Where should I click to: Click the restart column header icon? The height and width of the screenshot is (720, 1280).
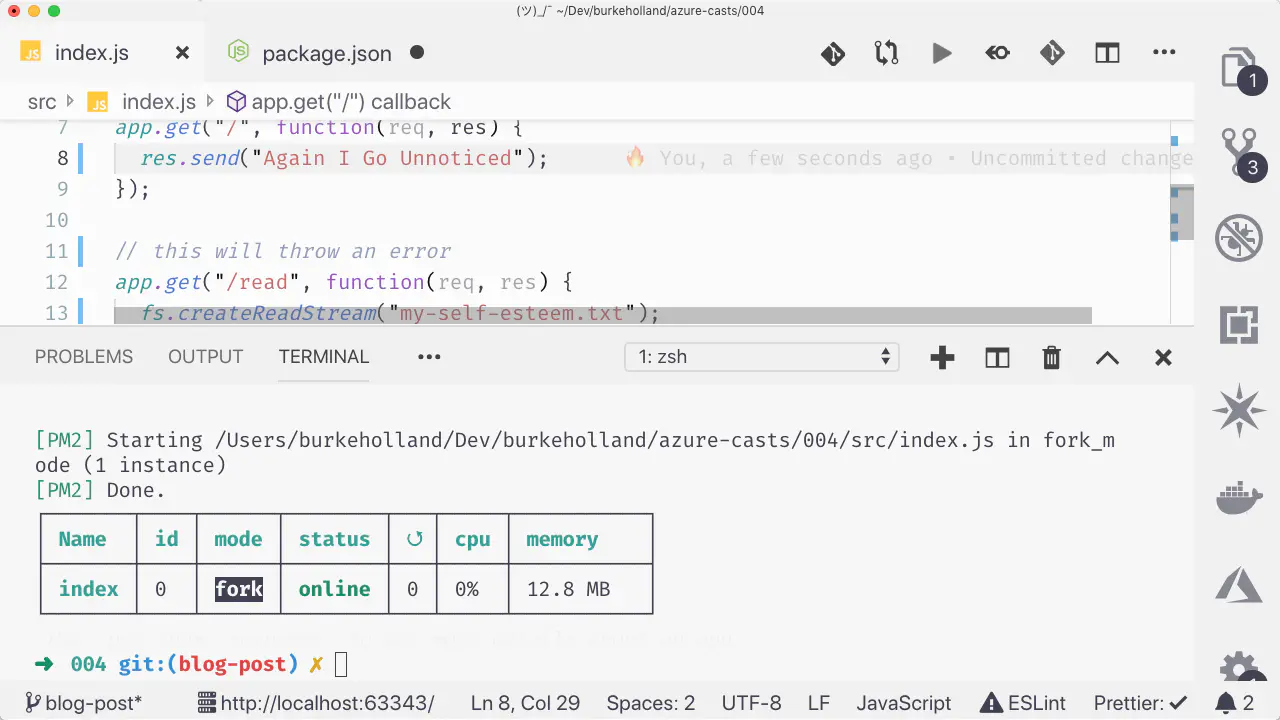tap(414, 539)
